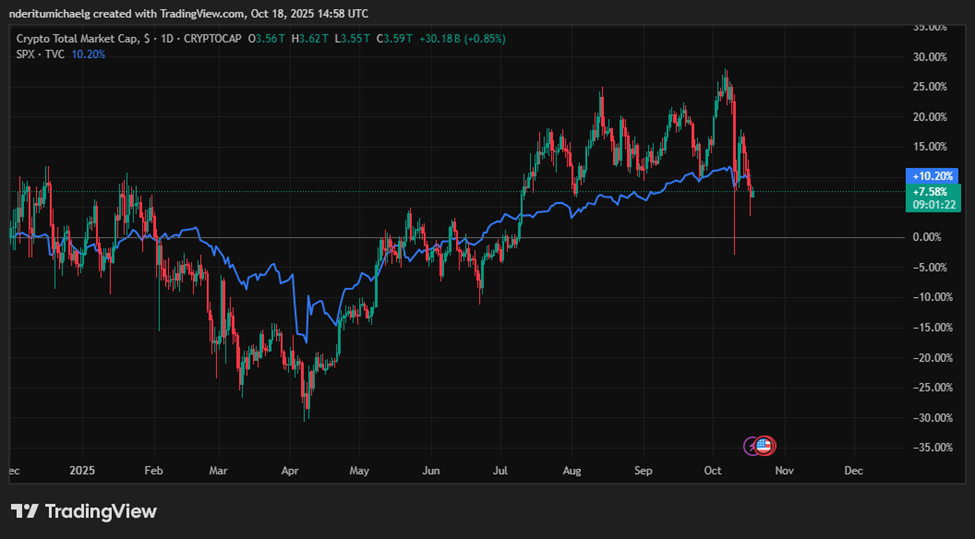
Task: Click the 25.00% price scale label
Action: 930,86
